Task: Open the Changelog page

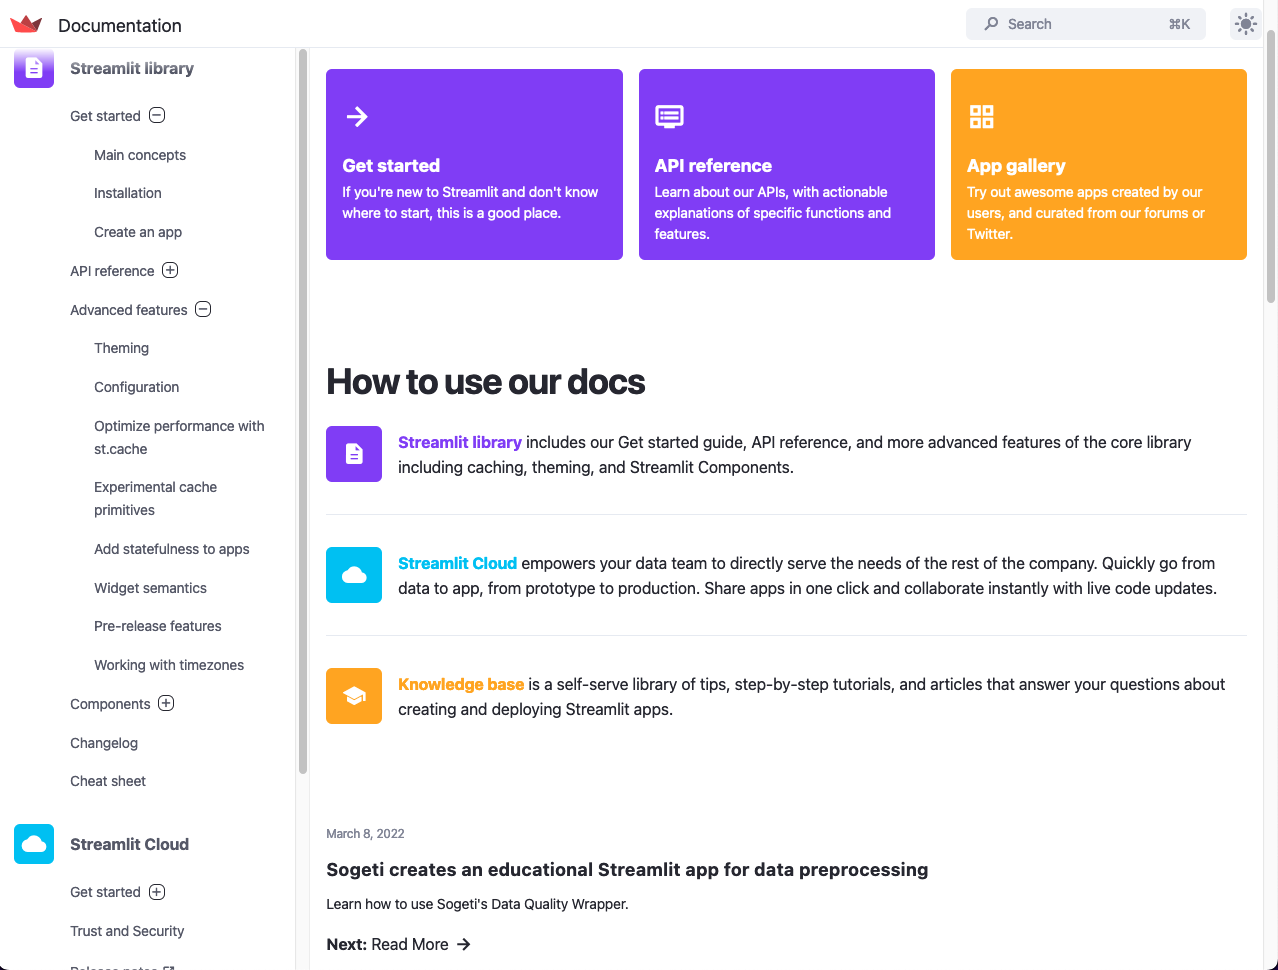Action: [x=104, y=743]
